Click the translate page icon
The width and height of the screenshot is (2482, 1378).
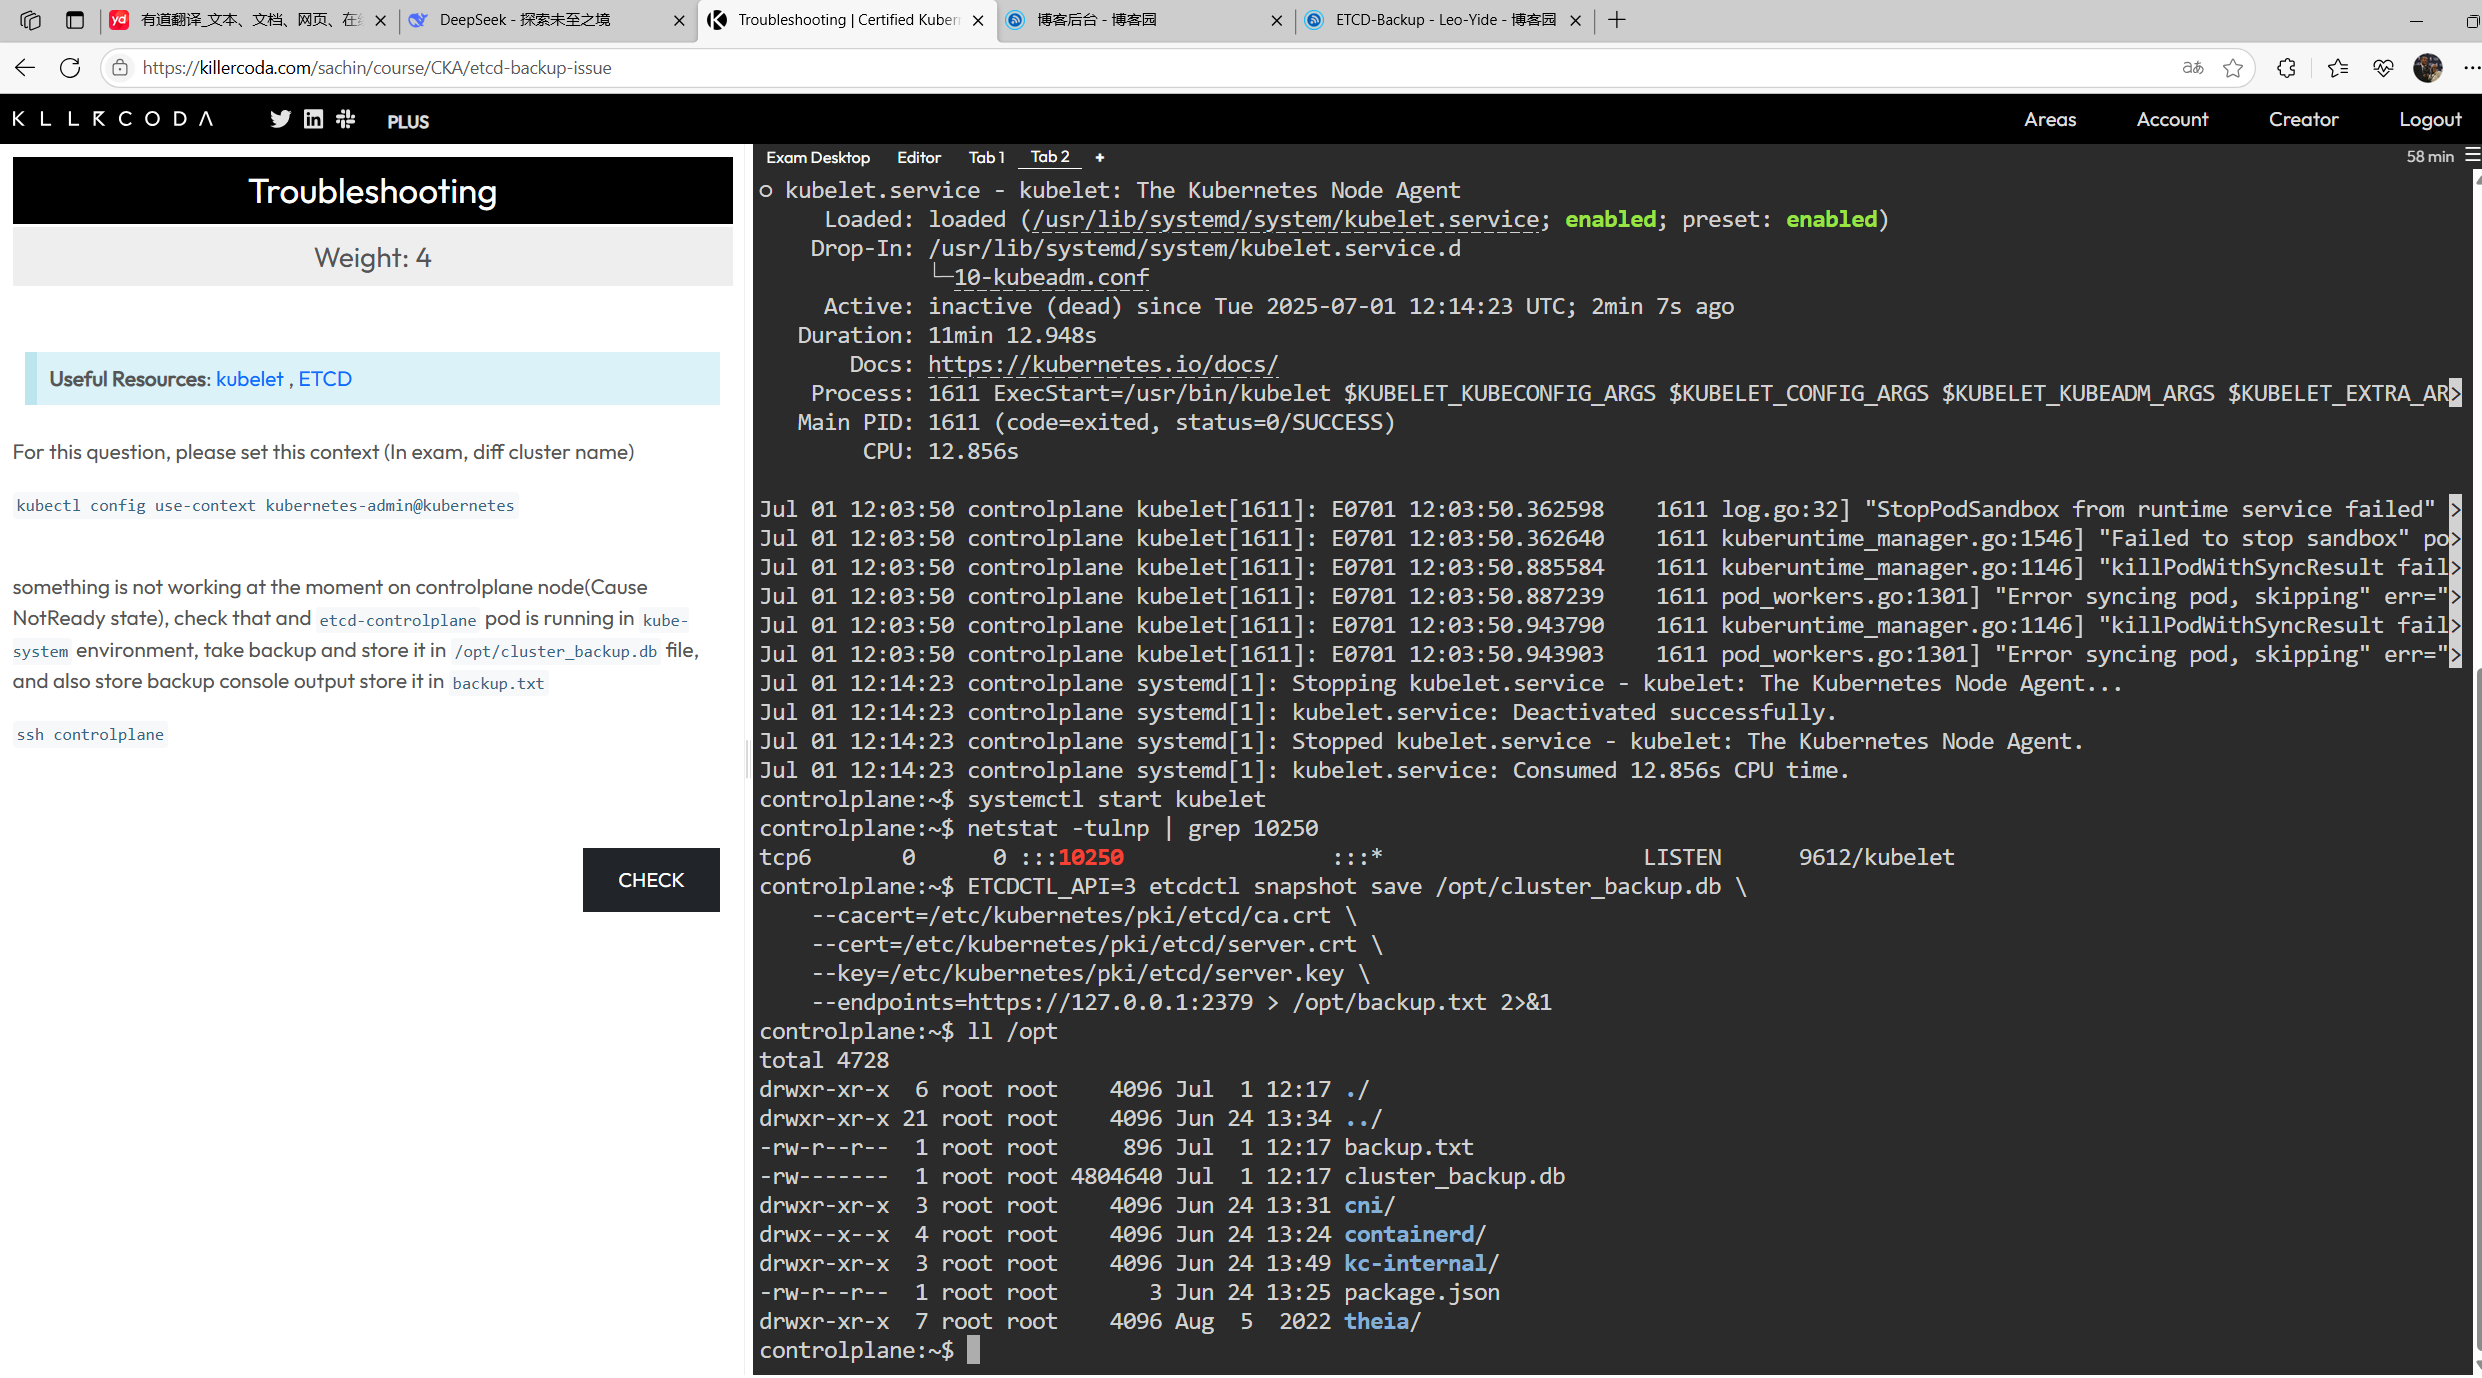[x=2193, y=68]
